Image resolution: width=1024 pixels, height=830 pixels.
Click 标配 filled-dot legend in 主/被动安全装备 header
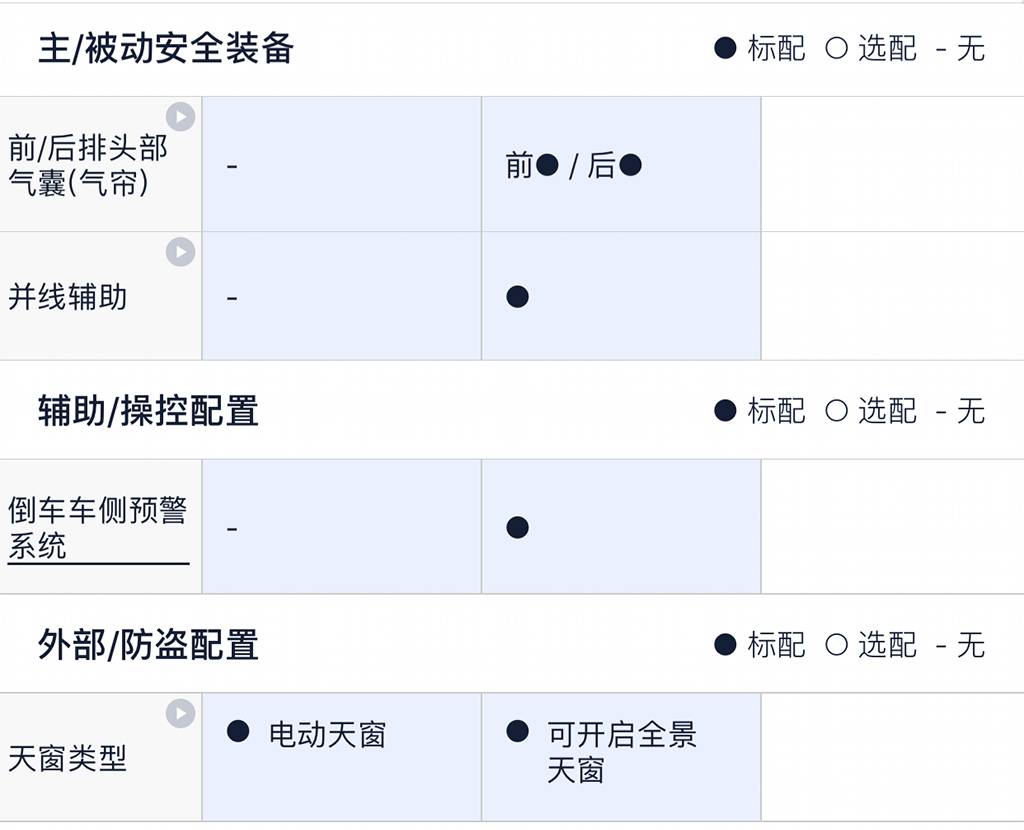tap(760, 48)
